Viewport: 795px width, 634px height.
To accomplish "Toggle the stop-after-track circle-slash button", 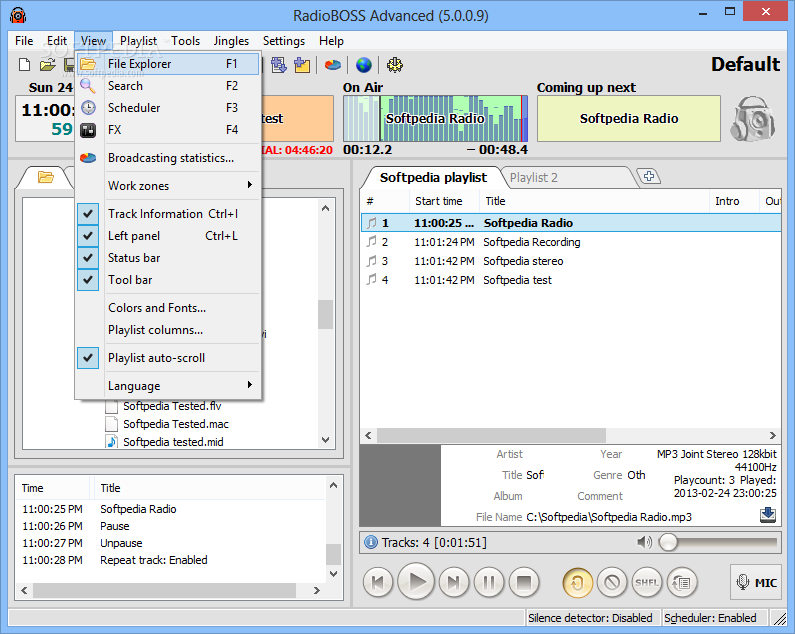I will 612,582.
